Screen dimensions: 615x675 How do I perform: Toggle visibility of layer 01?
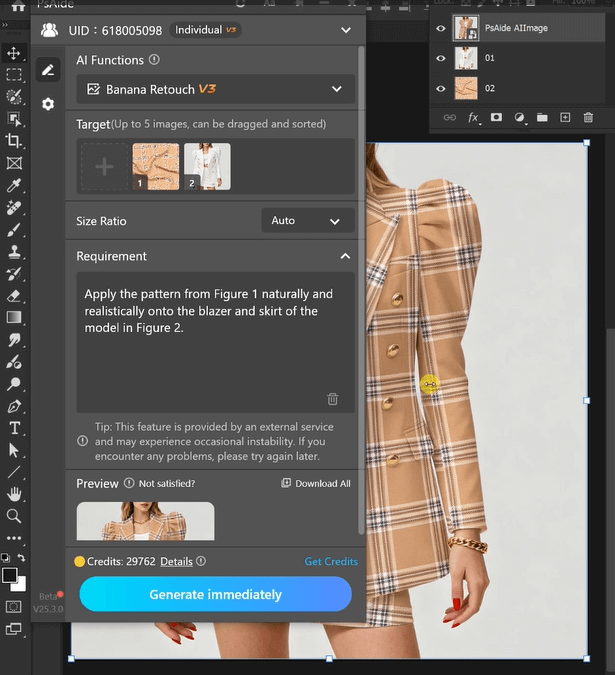pos(441,58)
